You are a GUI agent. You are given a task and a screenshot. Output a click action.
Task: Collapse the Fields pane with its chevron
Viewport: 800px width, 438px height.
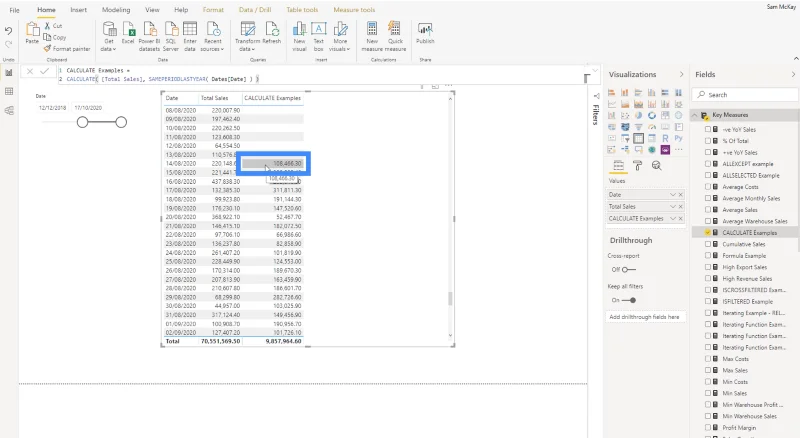click(x=793, y=75)
